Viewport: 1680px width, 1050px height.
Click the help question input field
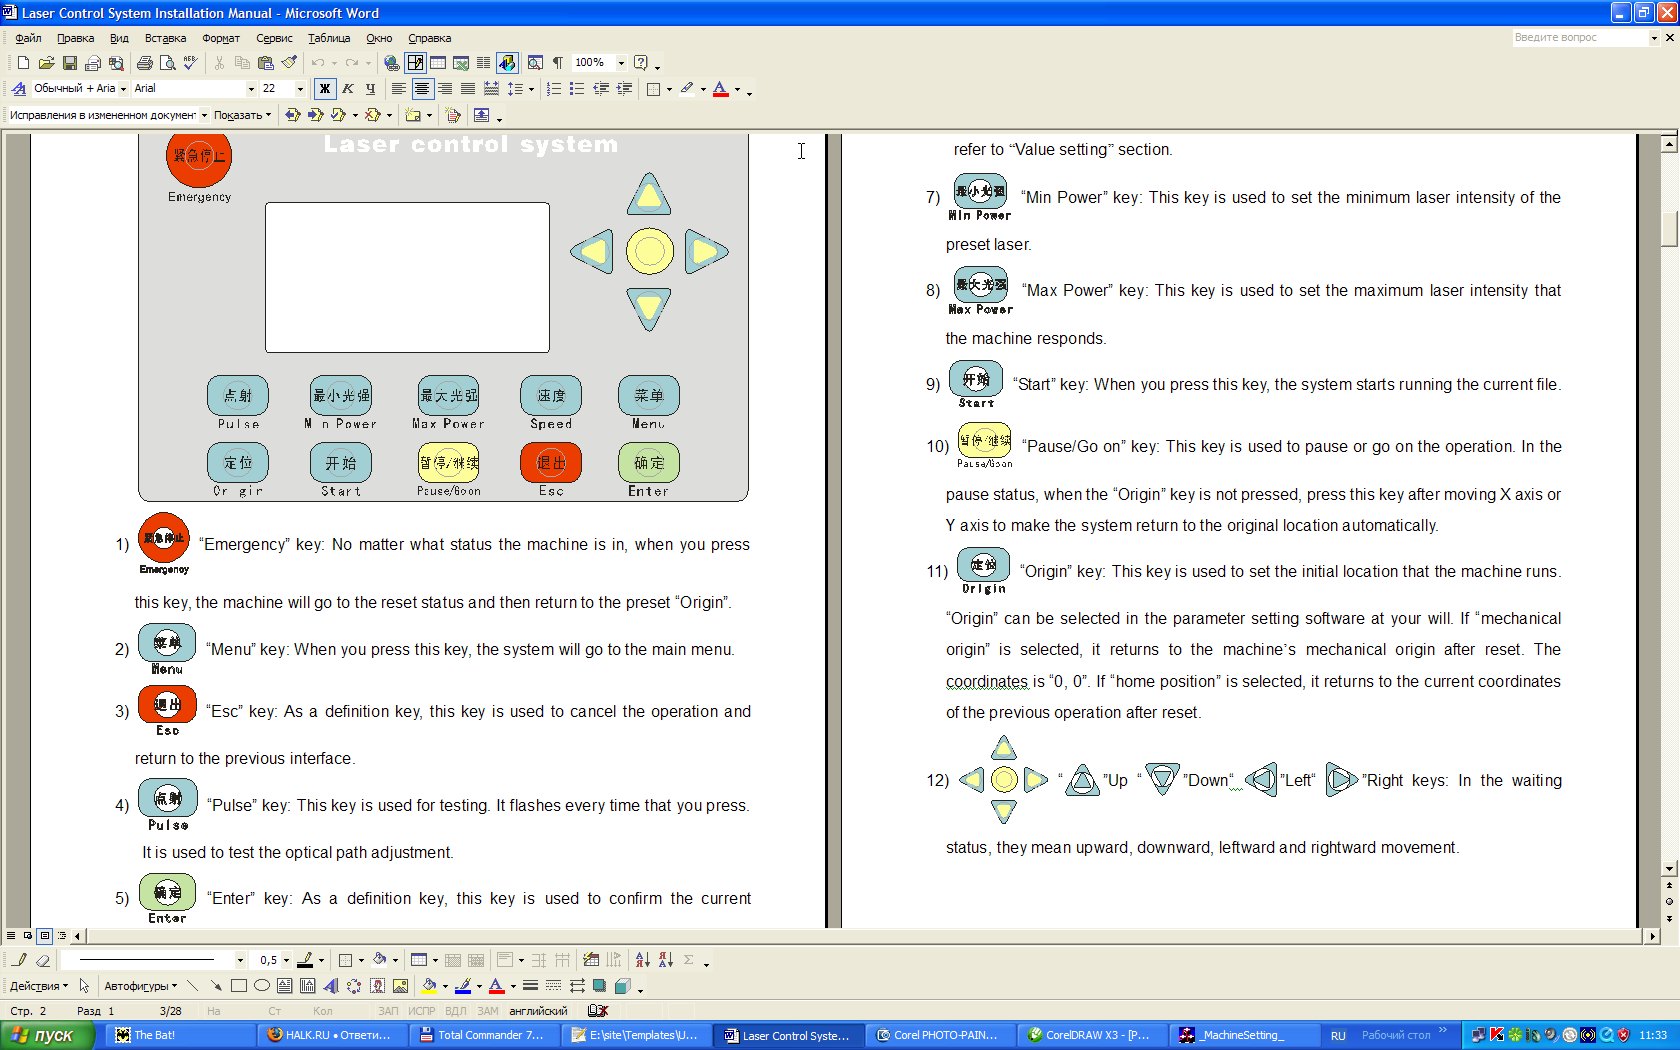coord(1578,38)
